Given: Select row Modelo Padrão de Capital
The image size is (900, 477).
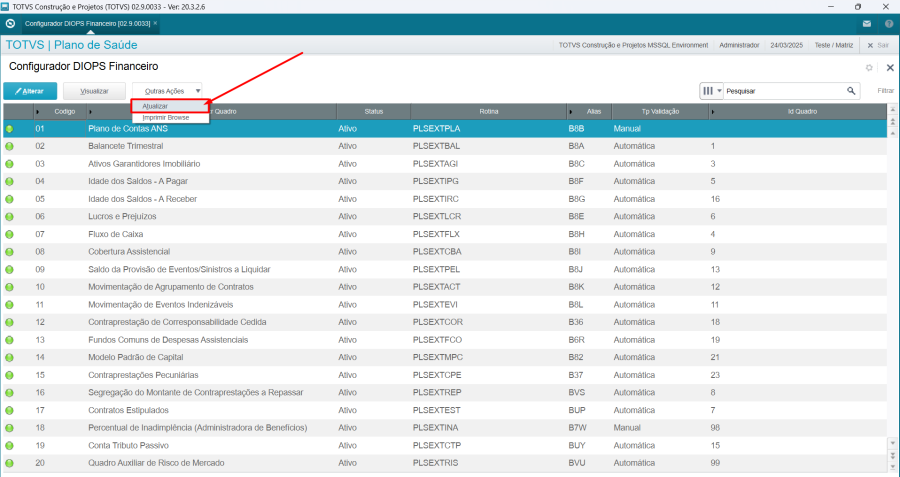Looking at the screenshot, I should coord(445,358).
